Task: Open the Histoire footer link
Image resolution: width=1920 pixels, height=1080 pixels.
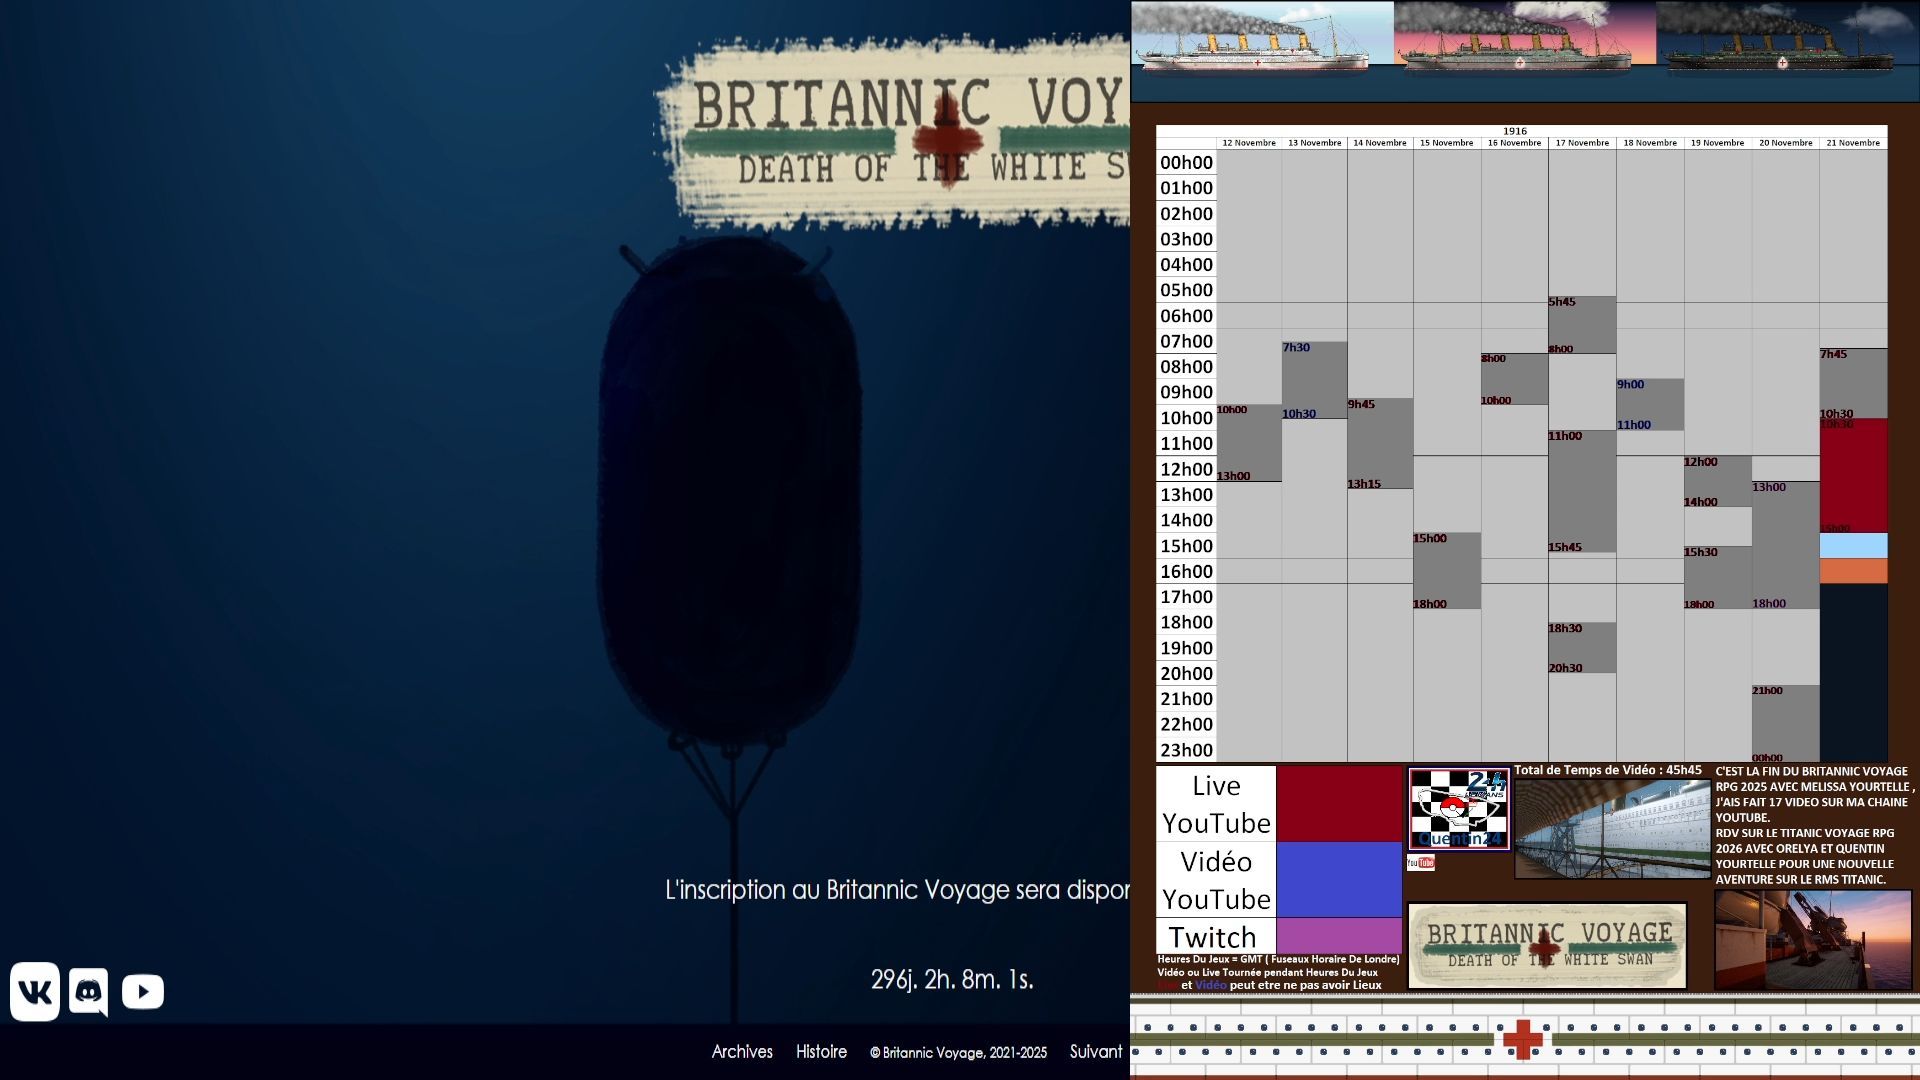Action: [x=821, y=1052]
